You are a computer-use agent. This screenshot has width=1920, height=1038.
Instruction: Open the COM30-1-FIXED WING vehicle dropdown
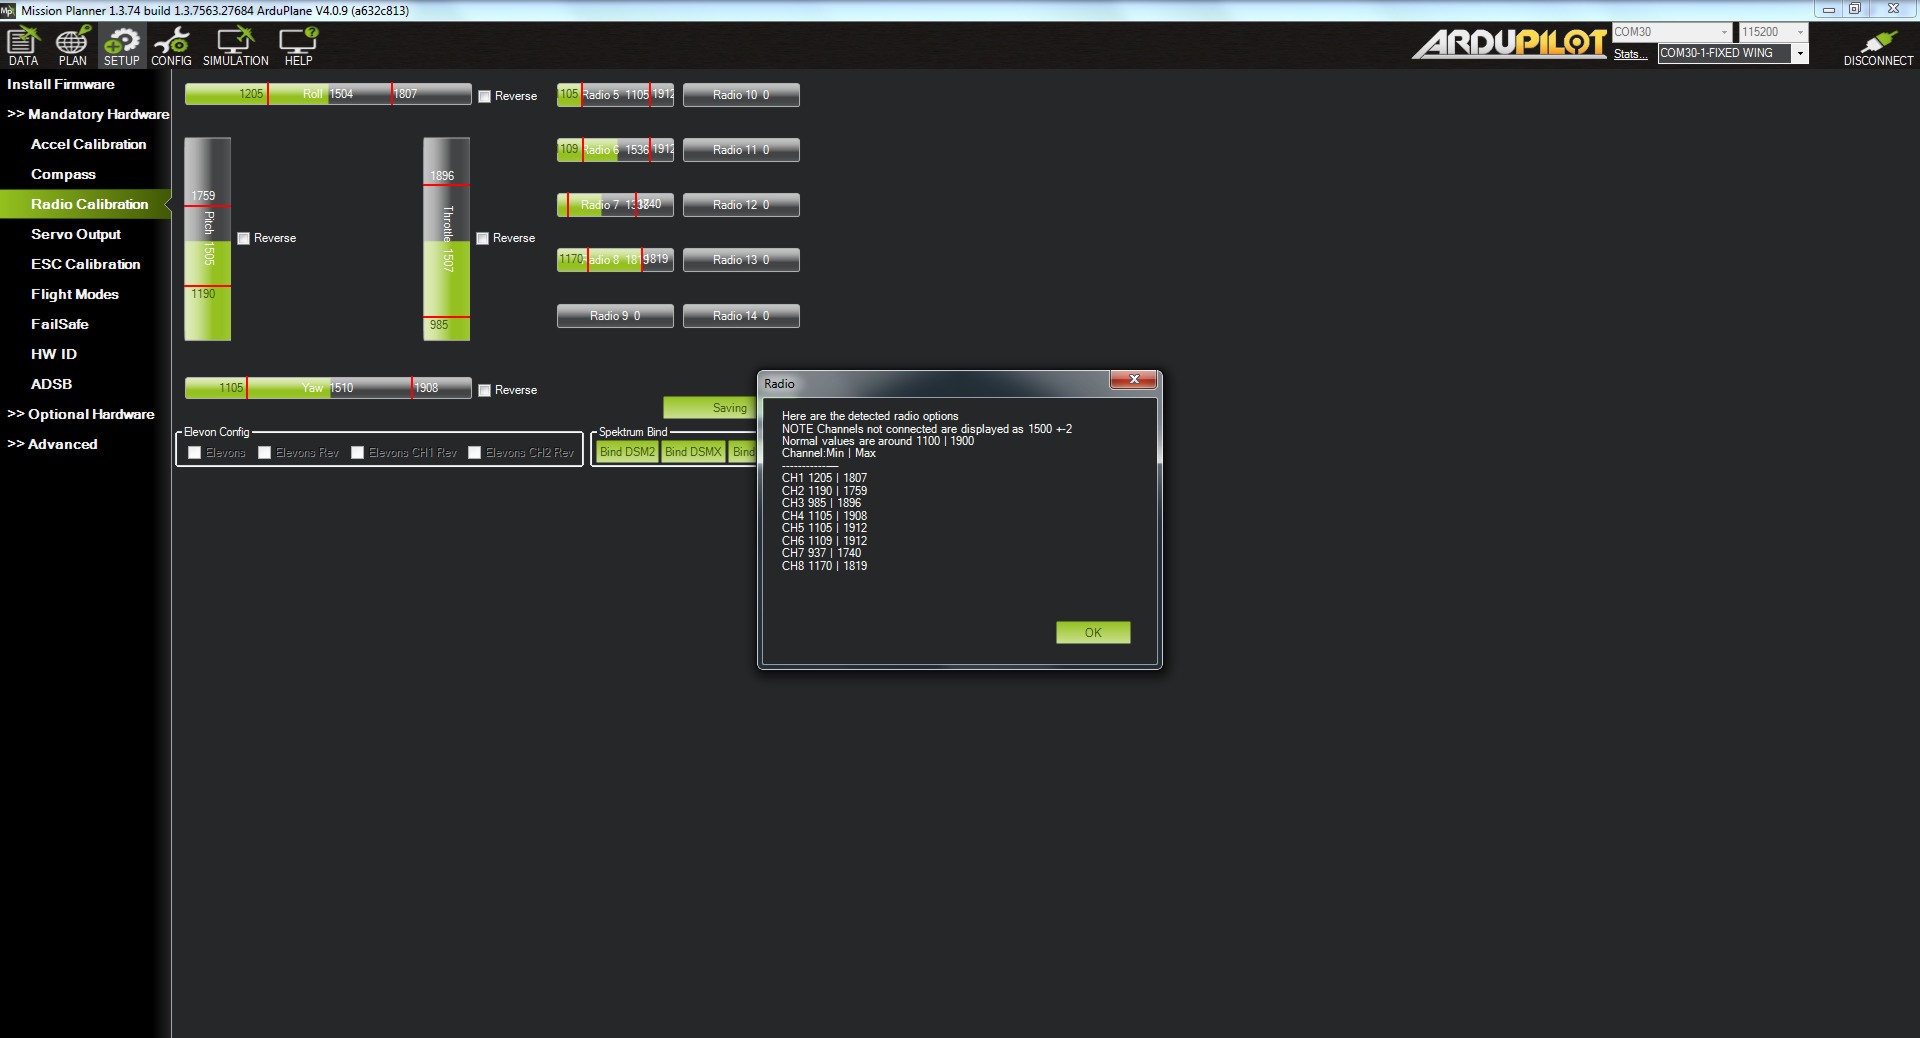click(x=1732, y=54)
